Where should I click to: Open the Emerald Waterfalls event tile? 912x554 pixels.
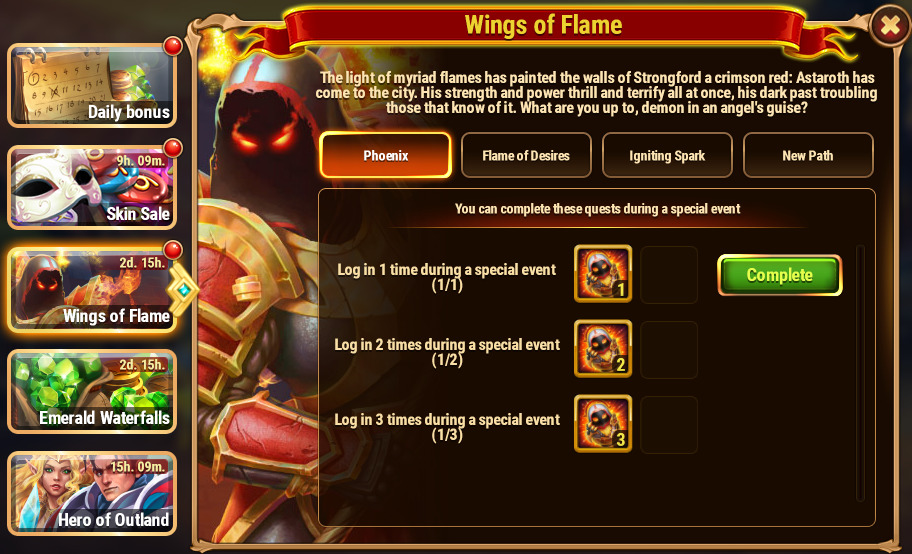point(92,391)
